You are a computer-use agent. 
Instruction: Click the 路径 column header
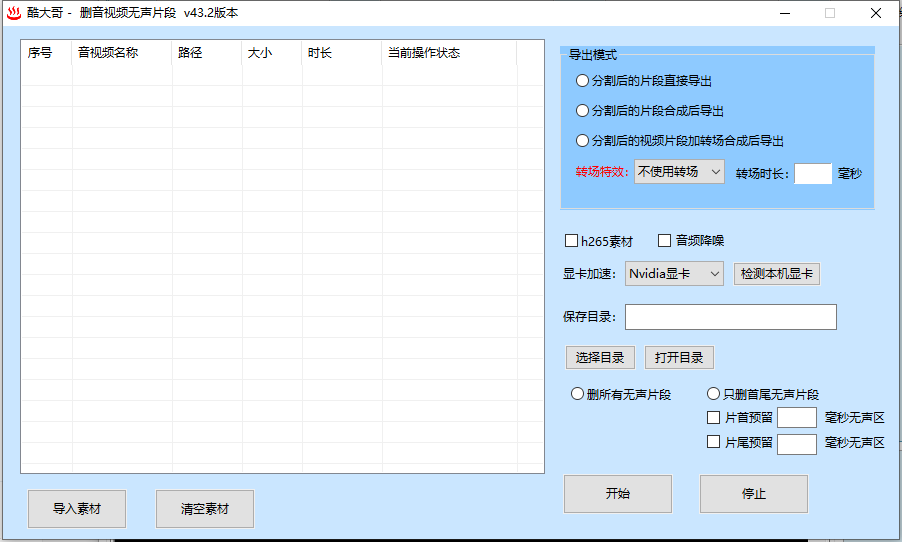207,53
